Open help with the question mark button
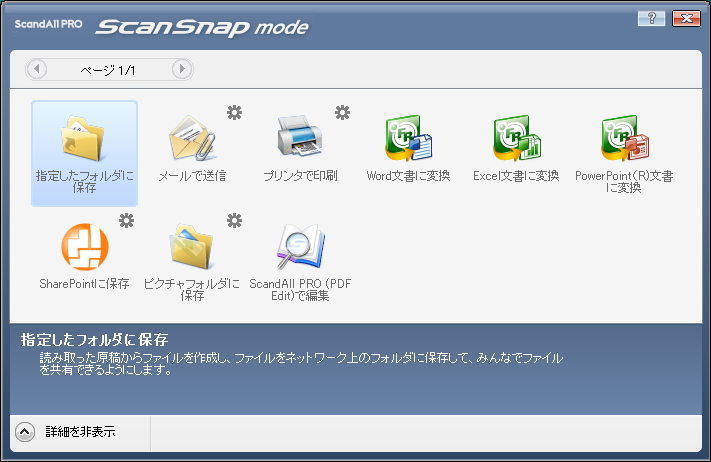This screenshot has width=711, height=462. (652, 18)
